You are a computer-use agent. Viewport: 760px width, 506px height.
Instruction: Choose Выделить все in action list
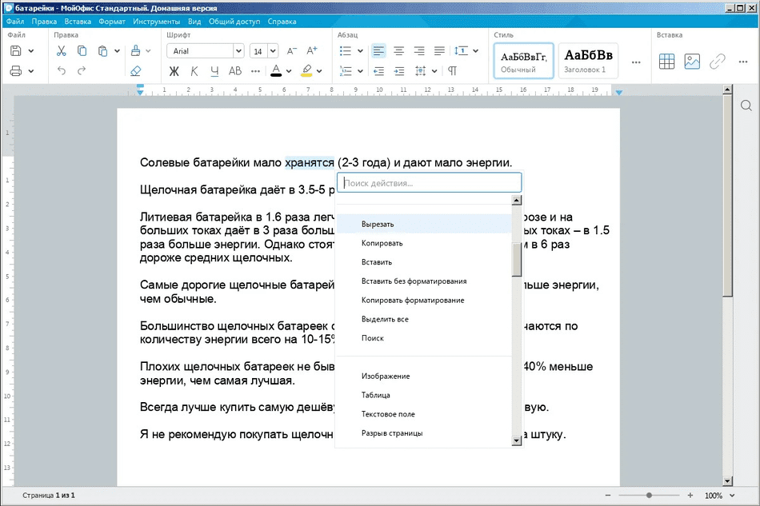(x=424, y=319)
